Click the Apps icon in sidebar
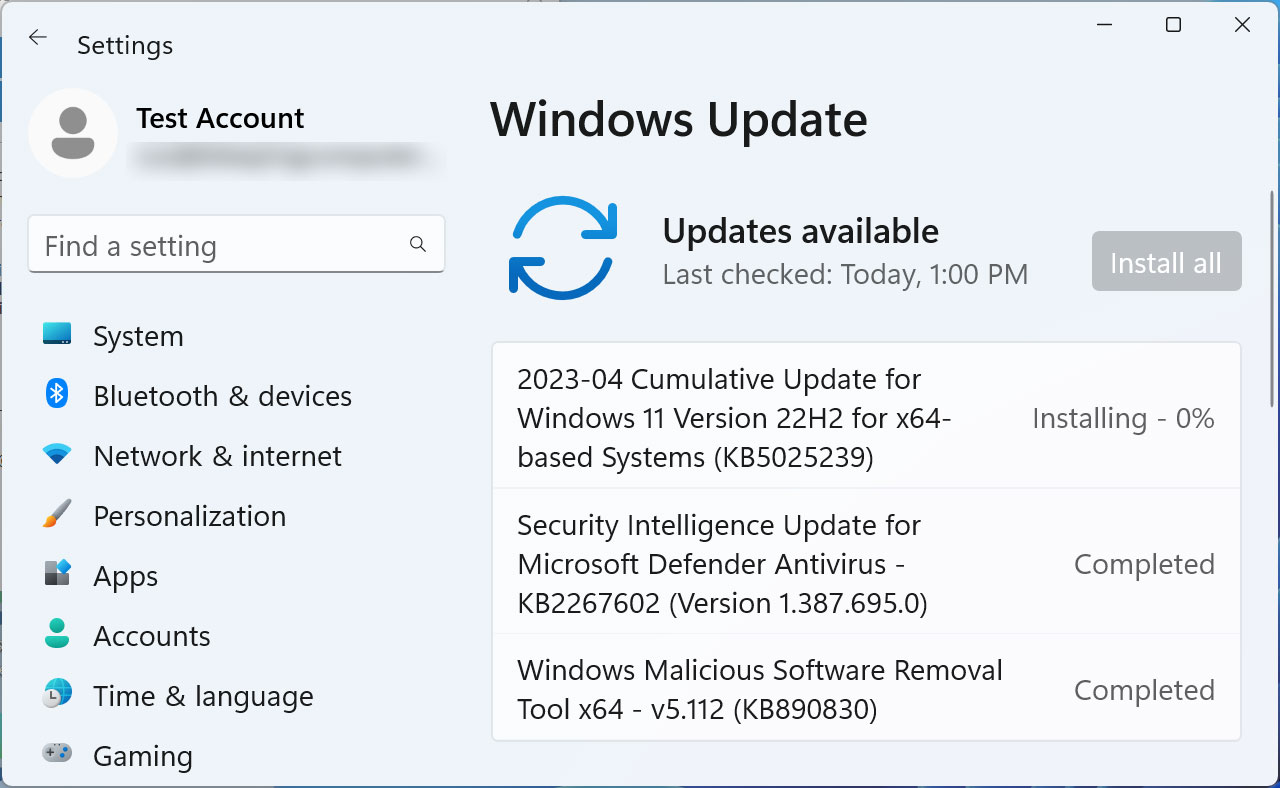The height and width of the screenshot is (788, 1280). 57,573
